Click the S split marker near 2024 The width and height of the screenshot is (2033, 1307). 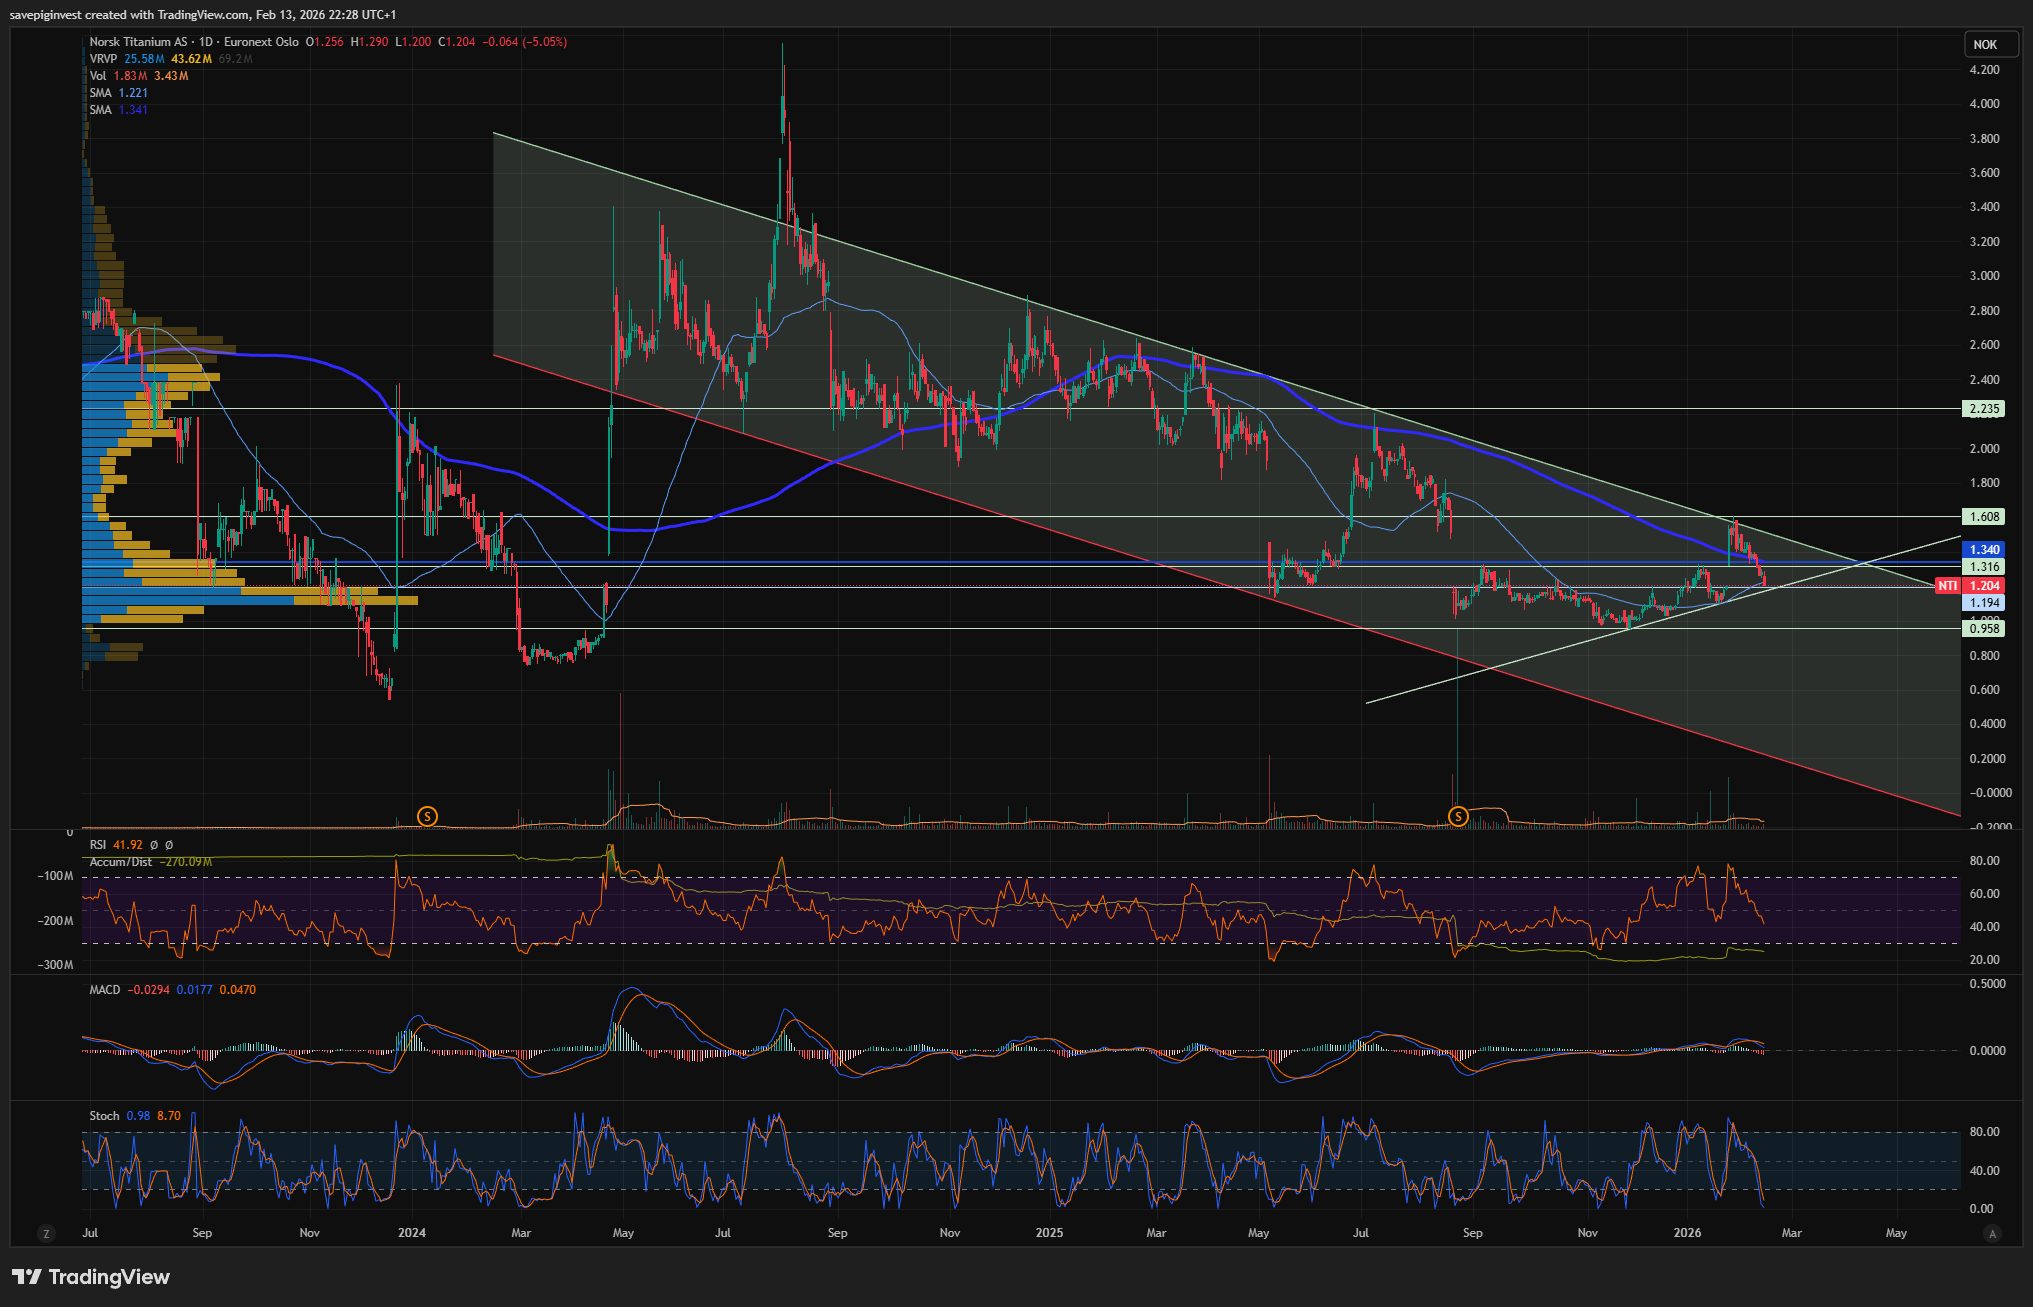point(428,816)
